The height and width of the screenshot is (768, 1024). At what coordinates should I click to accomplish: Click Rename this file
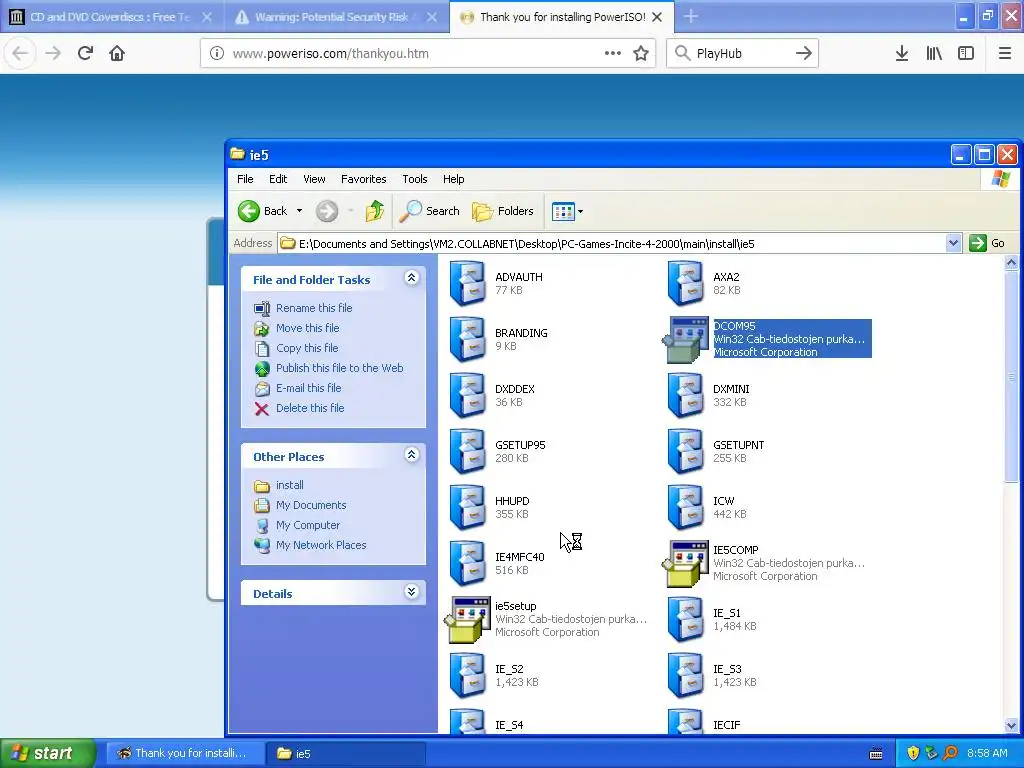point(314,308)
